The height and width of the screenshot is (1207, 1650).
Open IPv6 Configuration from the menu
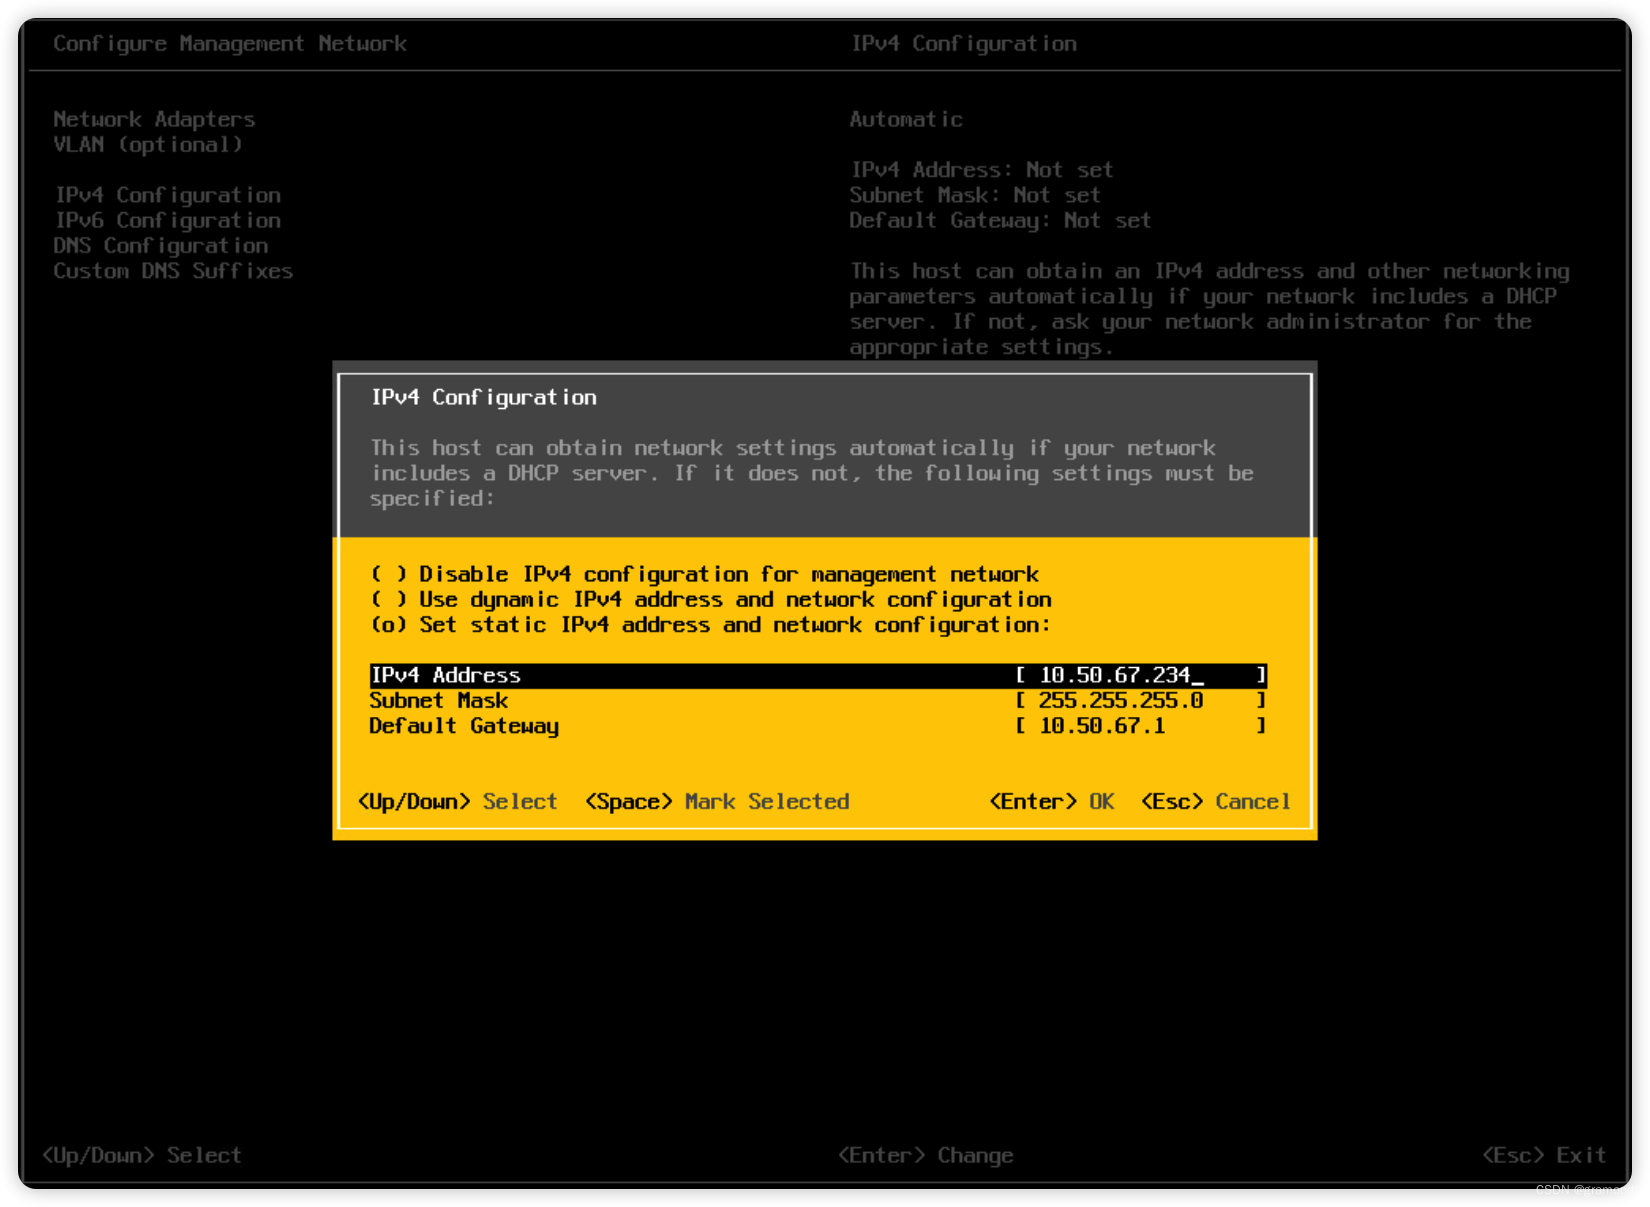(x=167, y=220)
